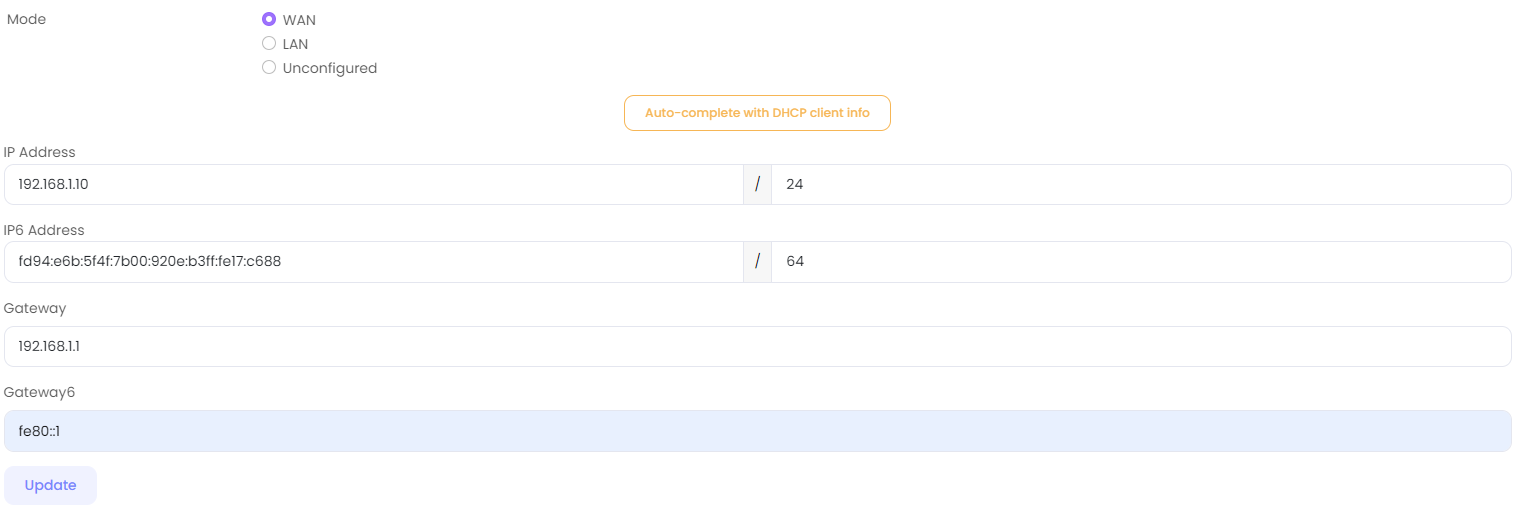
Task: Set mode to Unconfigured radio button
Action: 269,68
